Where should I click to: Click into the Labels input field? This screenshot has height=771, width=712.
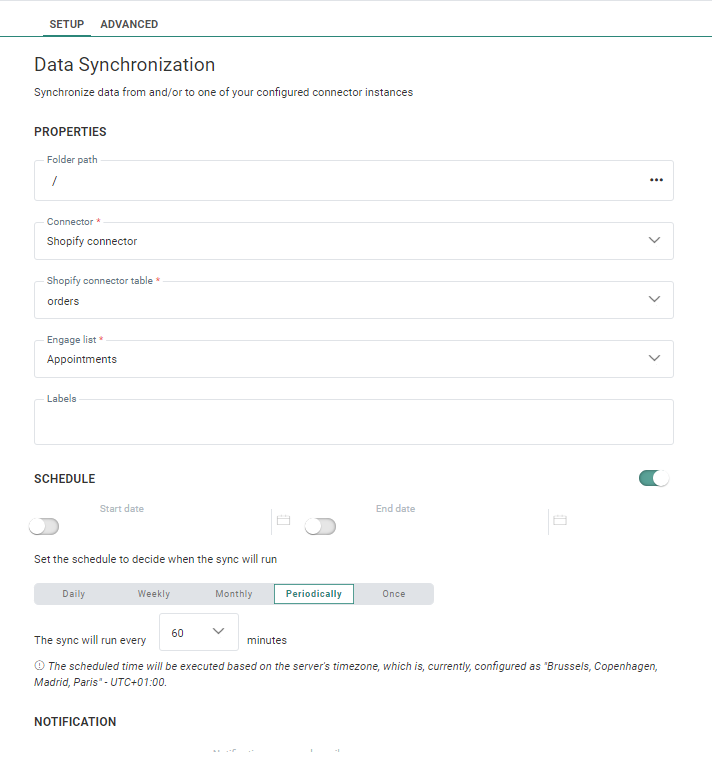click(x=353, y=424)
